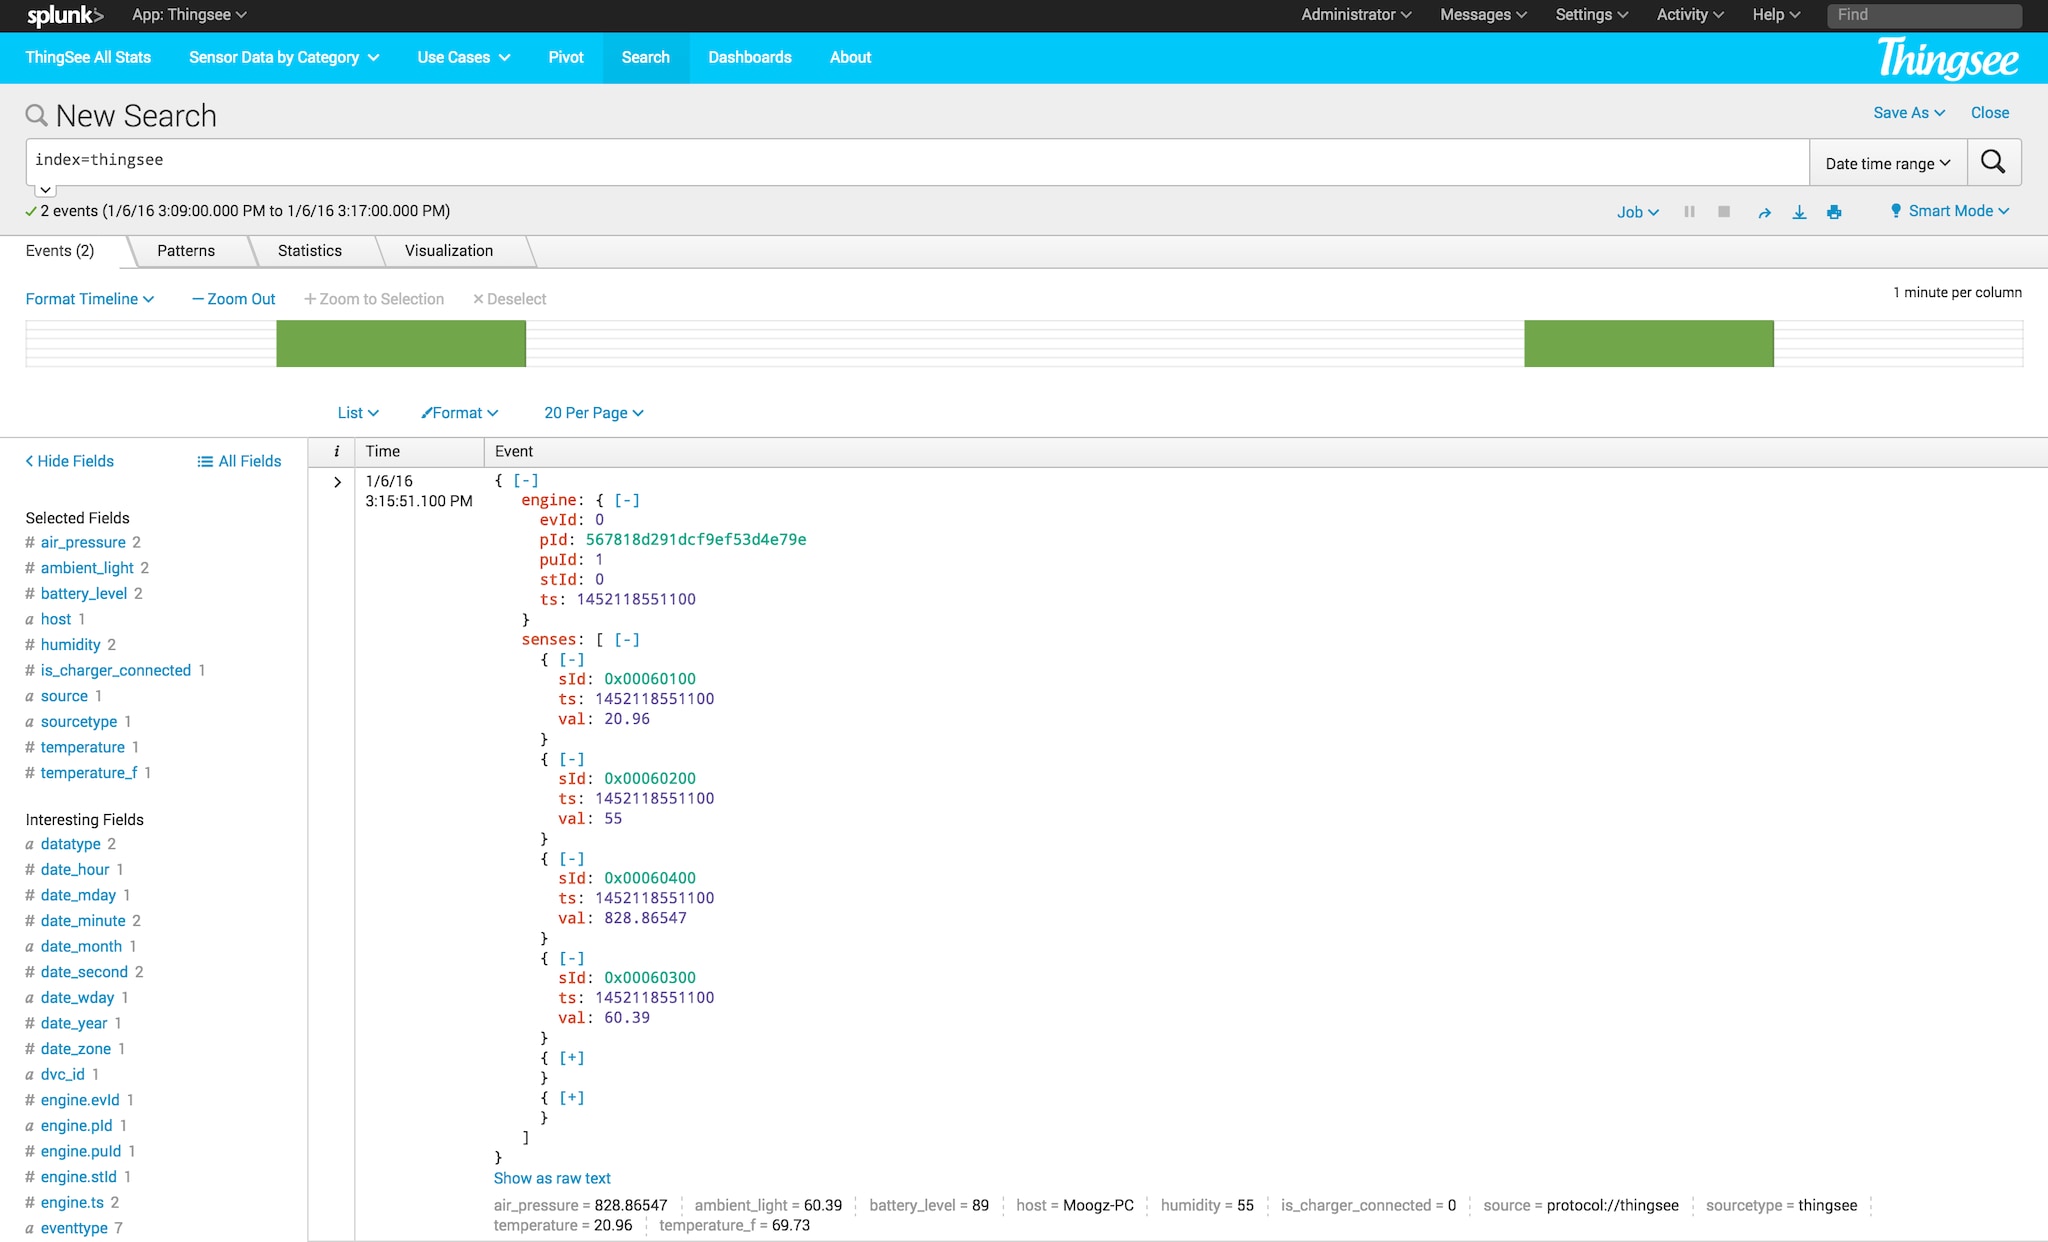
Task: Open the Job dropdown
Action: coord(1638,212)
